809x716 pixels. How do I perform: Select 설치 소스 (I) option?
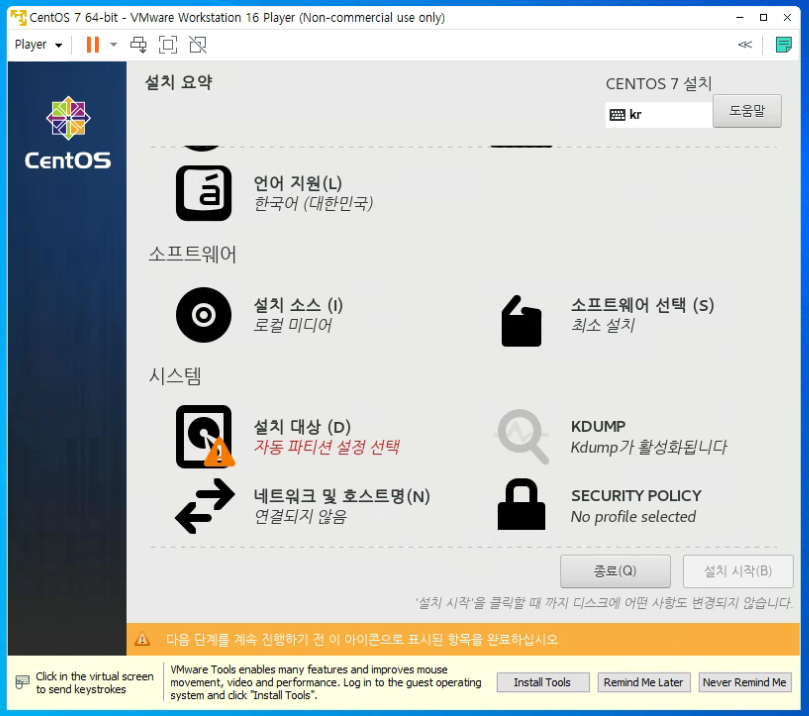[x=298, y=305]
